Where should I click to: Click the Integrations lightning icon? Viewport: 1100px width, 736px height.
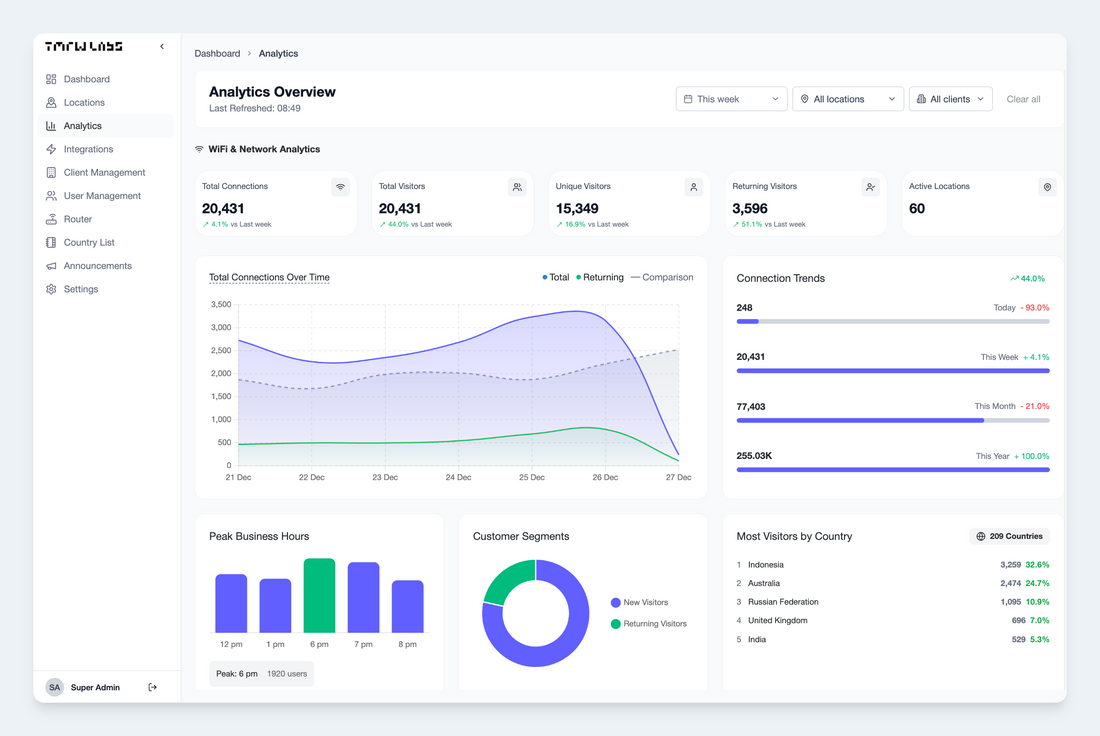coord(51,149)
